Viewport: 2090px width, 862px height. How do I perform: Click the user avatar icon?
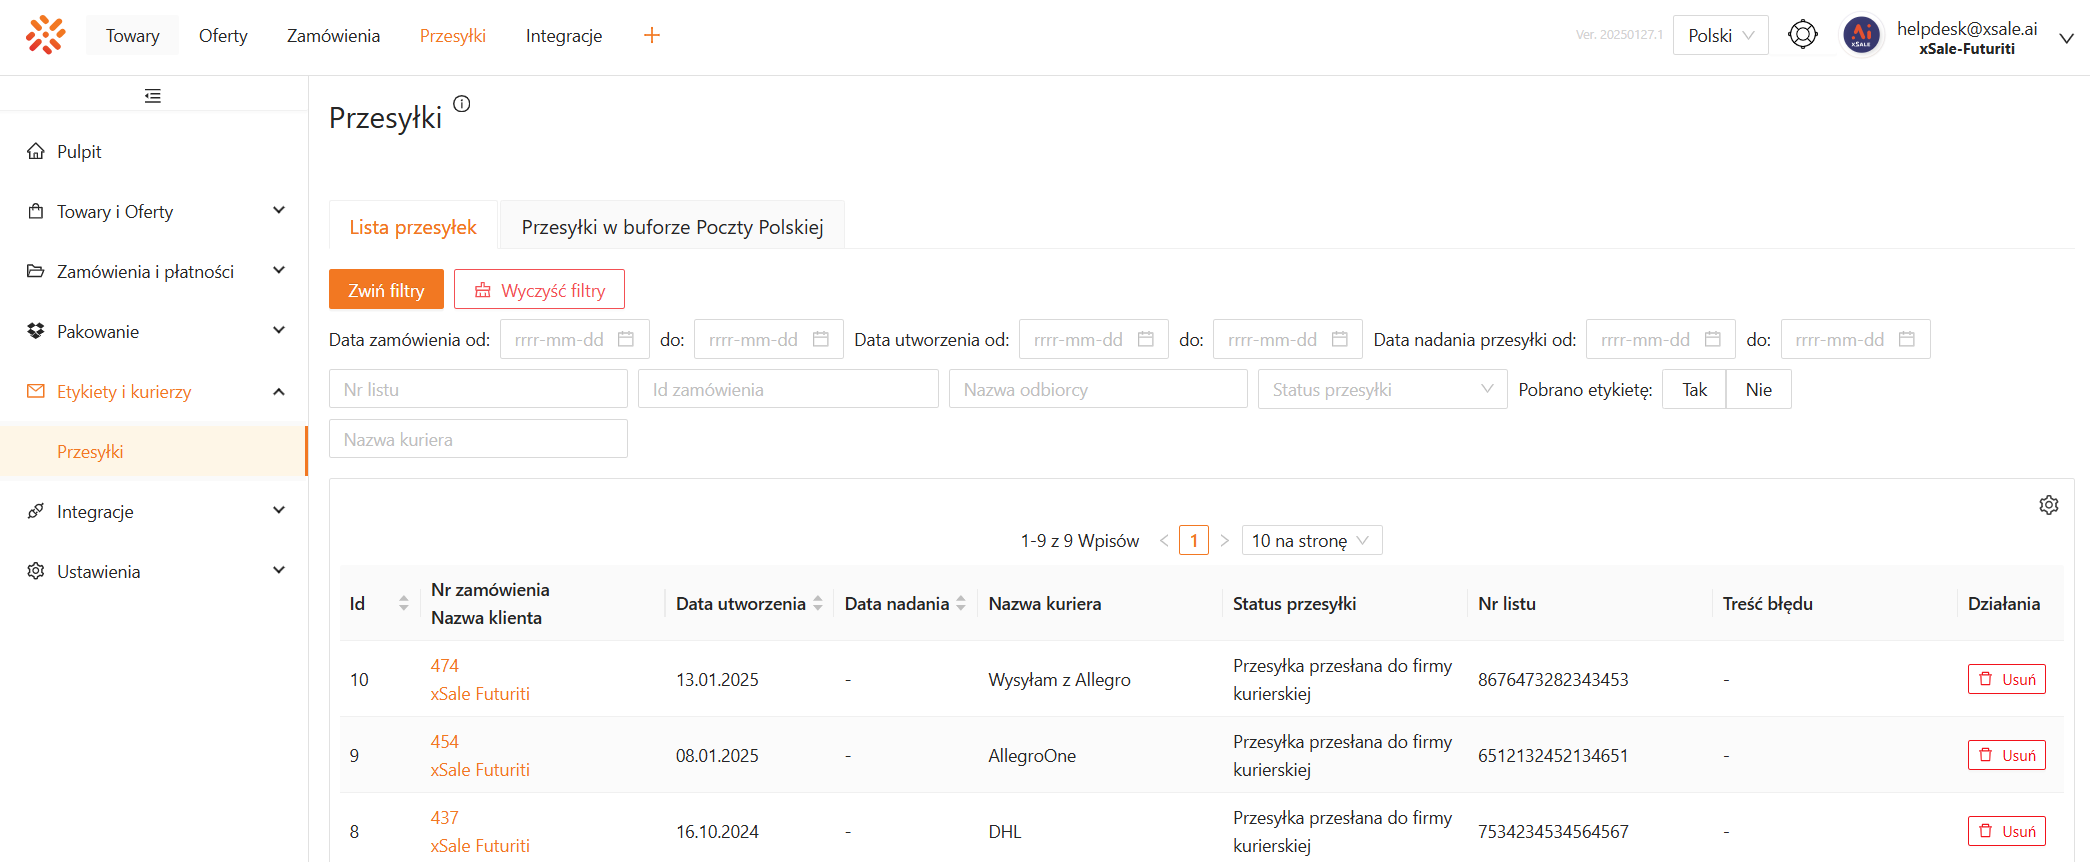1861,36
